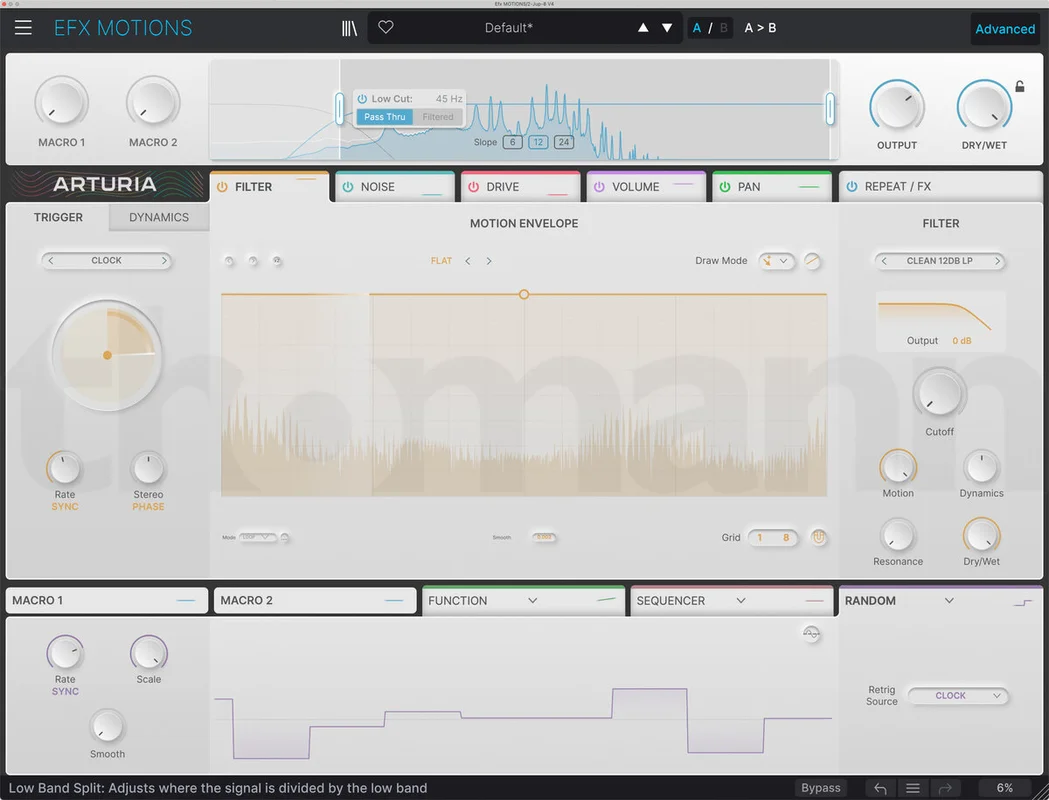The width and height of the screenshot is (1049, 800).
Task: Open the hamburger main menu
Action: coord(23,27)
